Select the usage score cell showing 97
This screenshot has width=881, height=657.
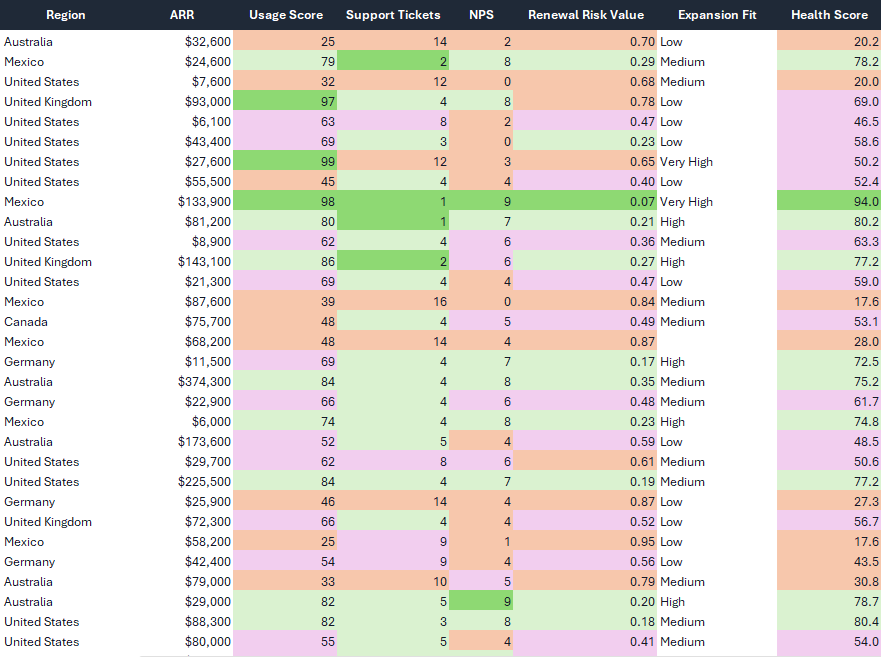tap(285, 102)
